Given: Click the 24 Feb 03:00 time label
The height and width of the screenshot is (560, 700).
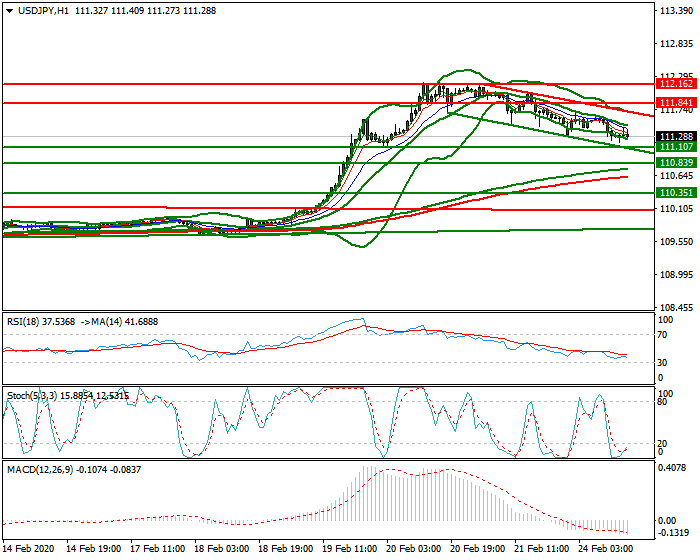Looking at the screenshot, I should coord(606,548).
